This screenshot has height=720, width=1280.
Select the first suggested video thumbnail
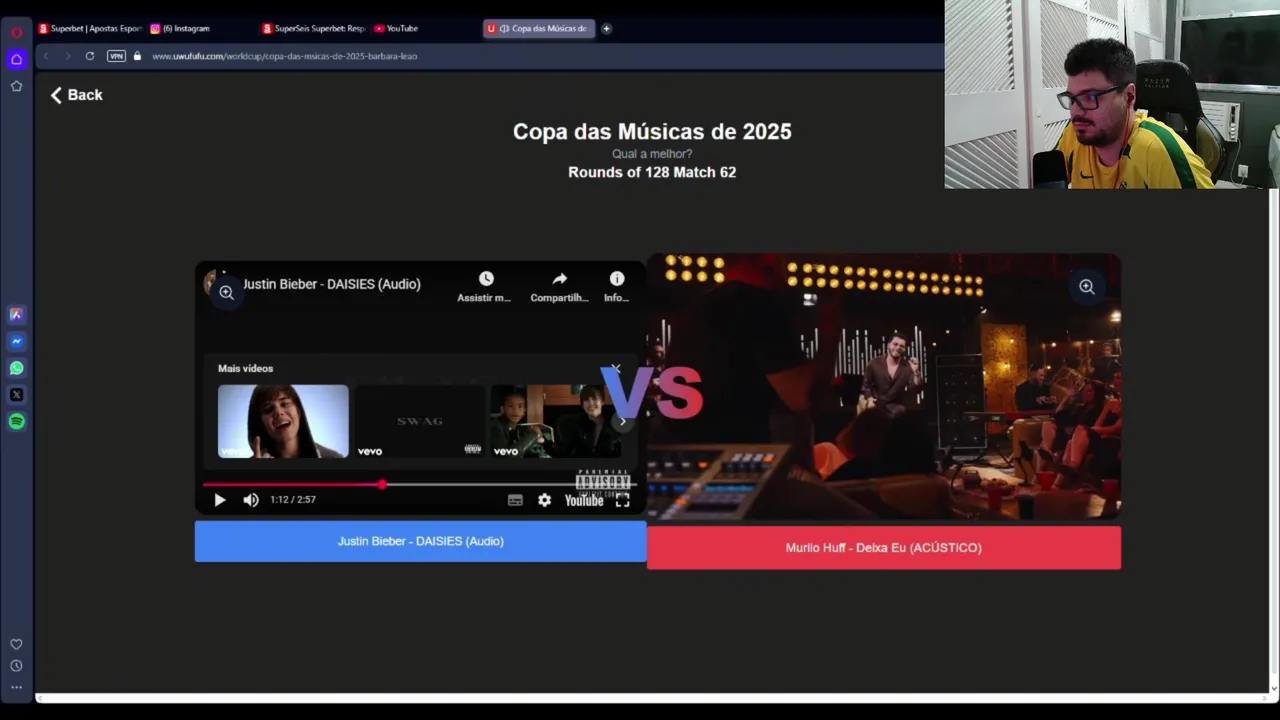tap(283, 421)
